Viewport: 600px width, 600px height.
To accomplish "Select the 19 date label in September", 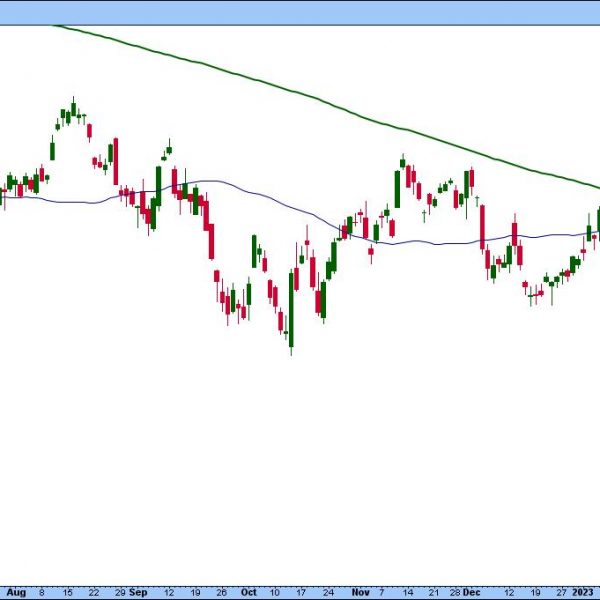I will [195, 592].
